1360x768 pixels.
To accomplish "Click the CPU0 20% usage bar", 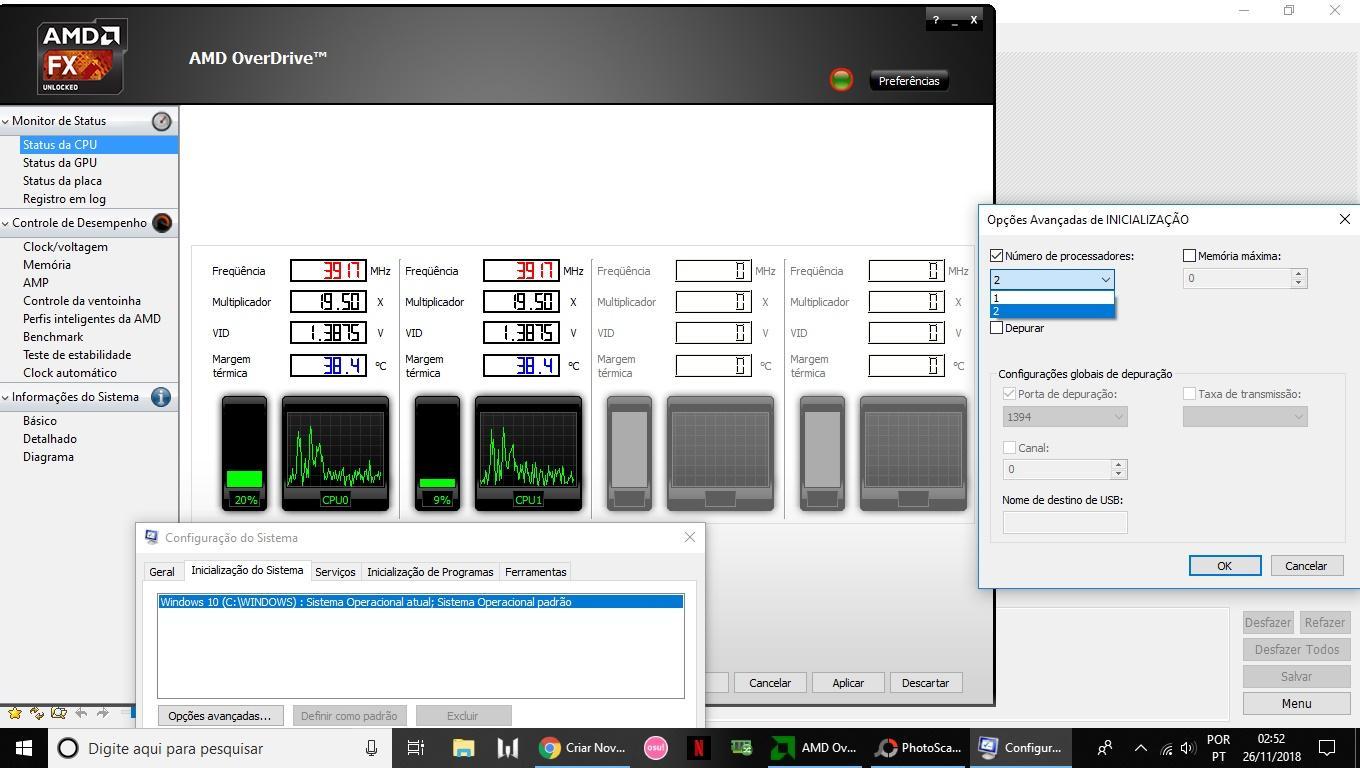I will [x=244, y=453].
